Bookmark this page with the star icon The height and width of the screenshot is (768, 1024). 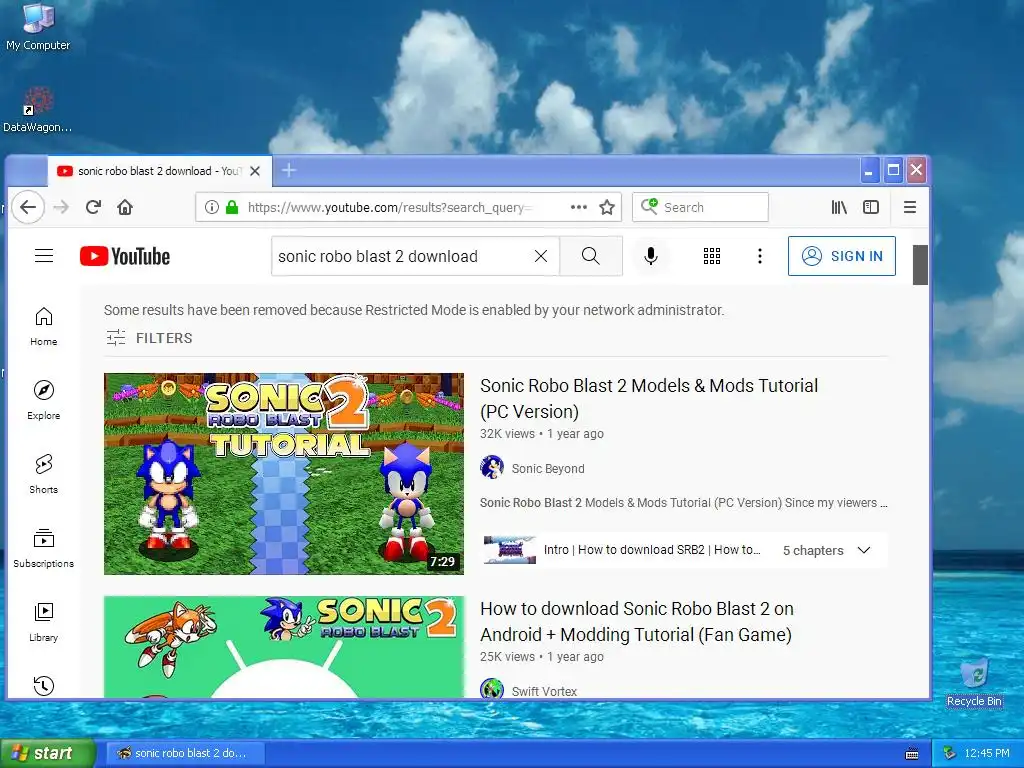(x=607, y=207)
